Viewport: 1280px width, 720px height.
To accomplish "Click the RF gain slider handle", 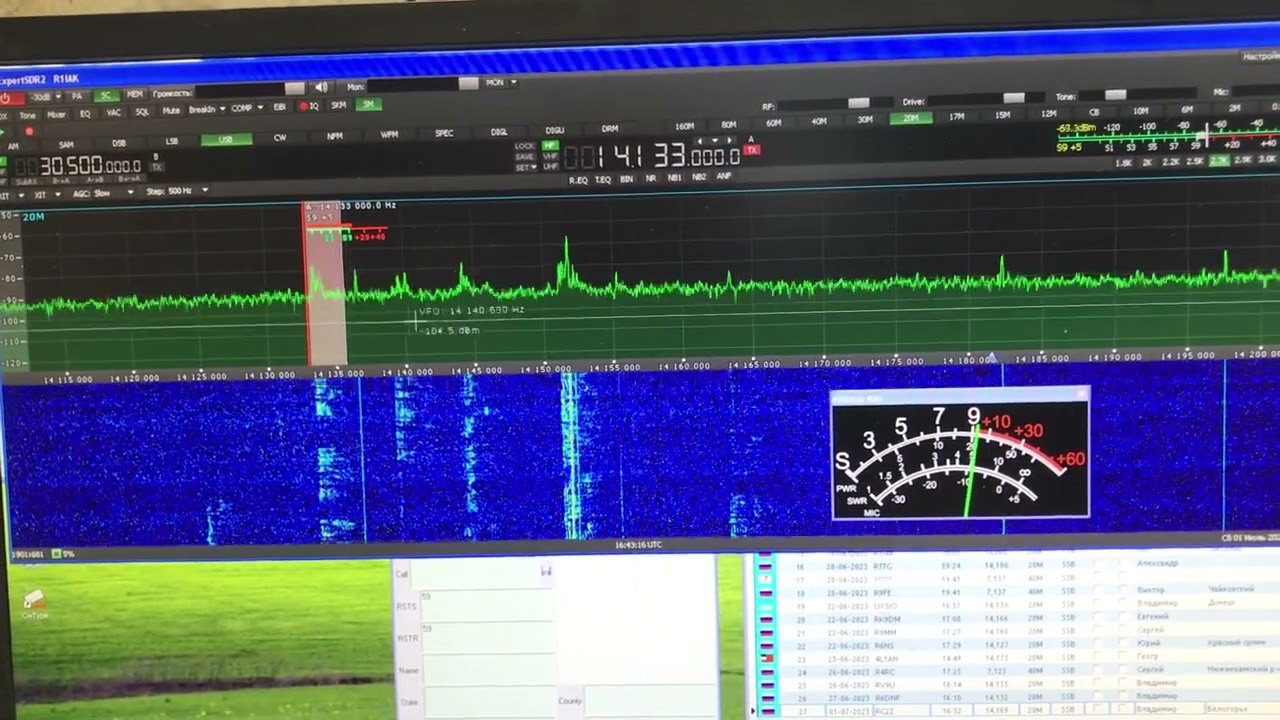I will (x=858, y=102).
